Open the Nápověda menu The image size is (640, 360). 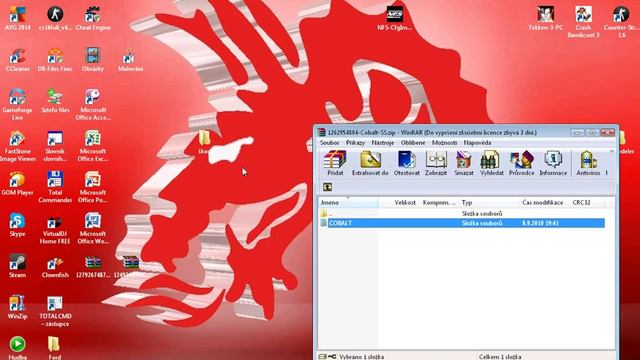click(477, 142)
